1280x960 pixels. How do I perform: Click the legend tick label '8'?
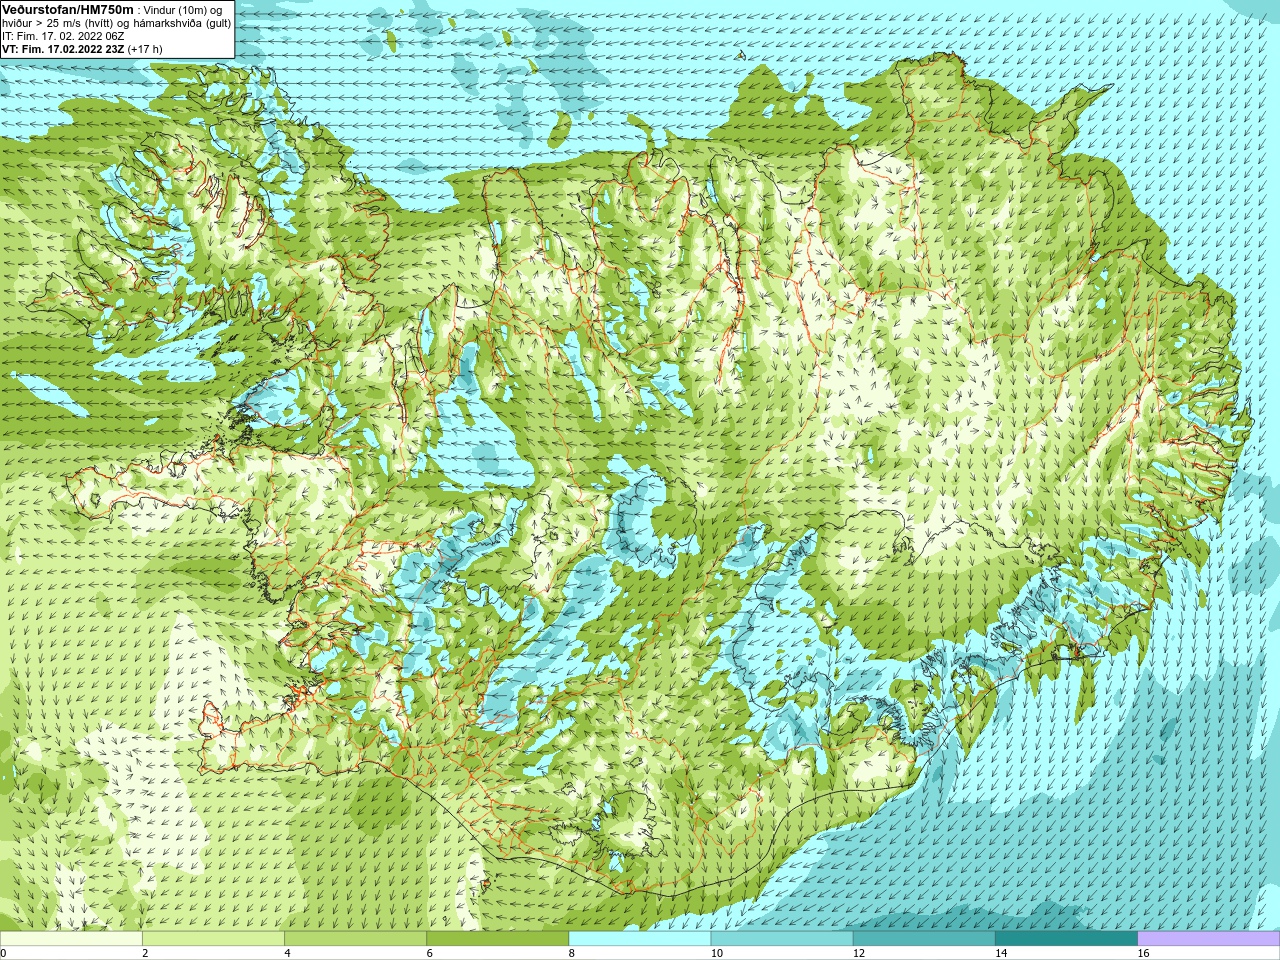point(572,953)
